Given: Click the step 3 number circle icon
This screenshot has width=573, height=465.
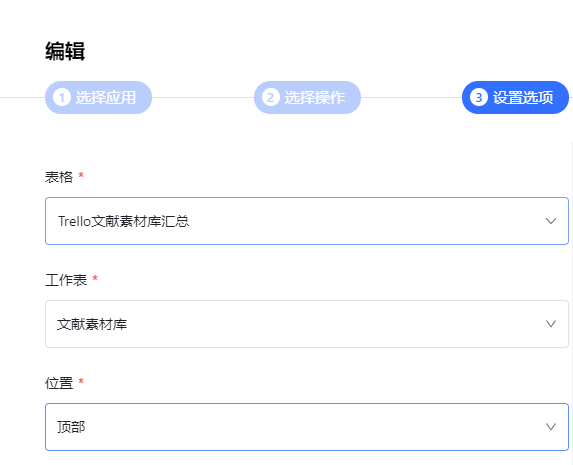Looking at the screenshot, I should click(479, 98).
